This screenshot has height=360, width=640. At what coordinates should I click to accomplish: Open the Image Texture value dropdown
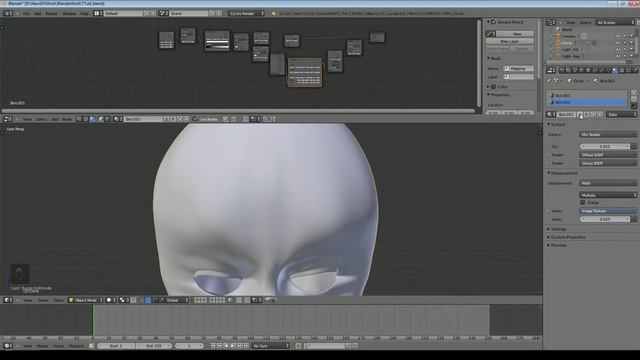pos(608,211)
